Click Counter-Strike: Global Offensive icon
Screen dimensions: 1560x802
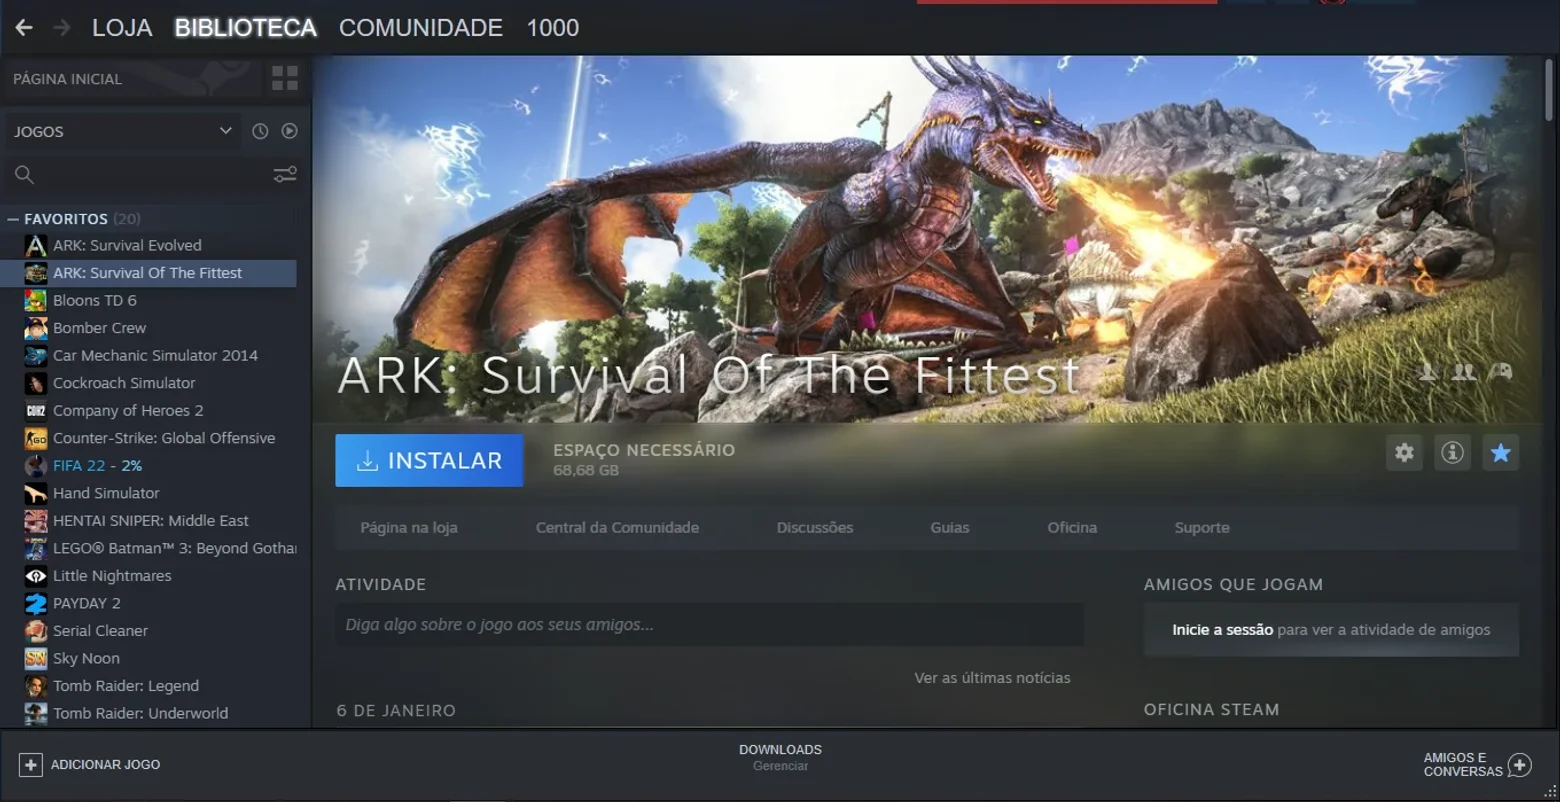(36, 438)
